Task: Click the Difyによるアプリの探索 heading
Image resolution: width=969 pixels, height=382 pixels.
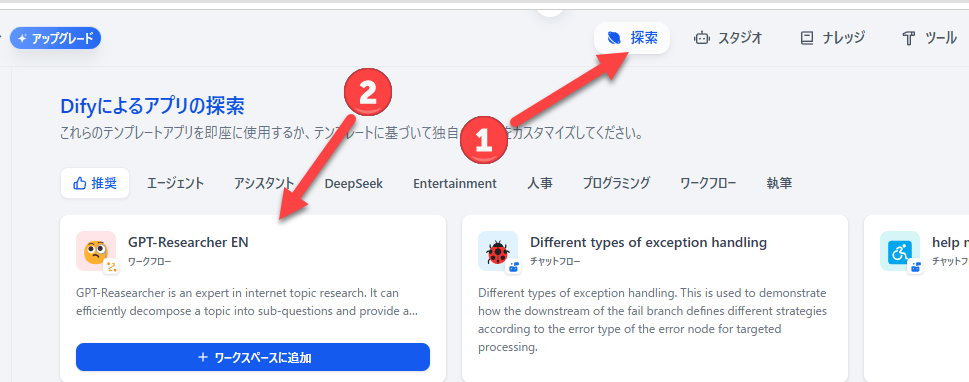Action: (x=152, y=106)
